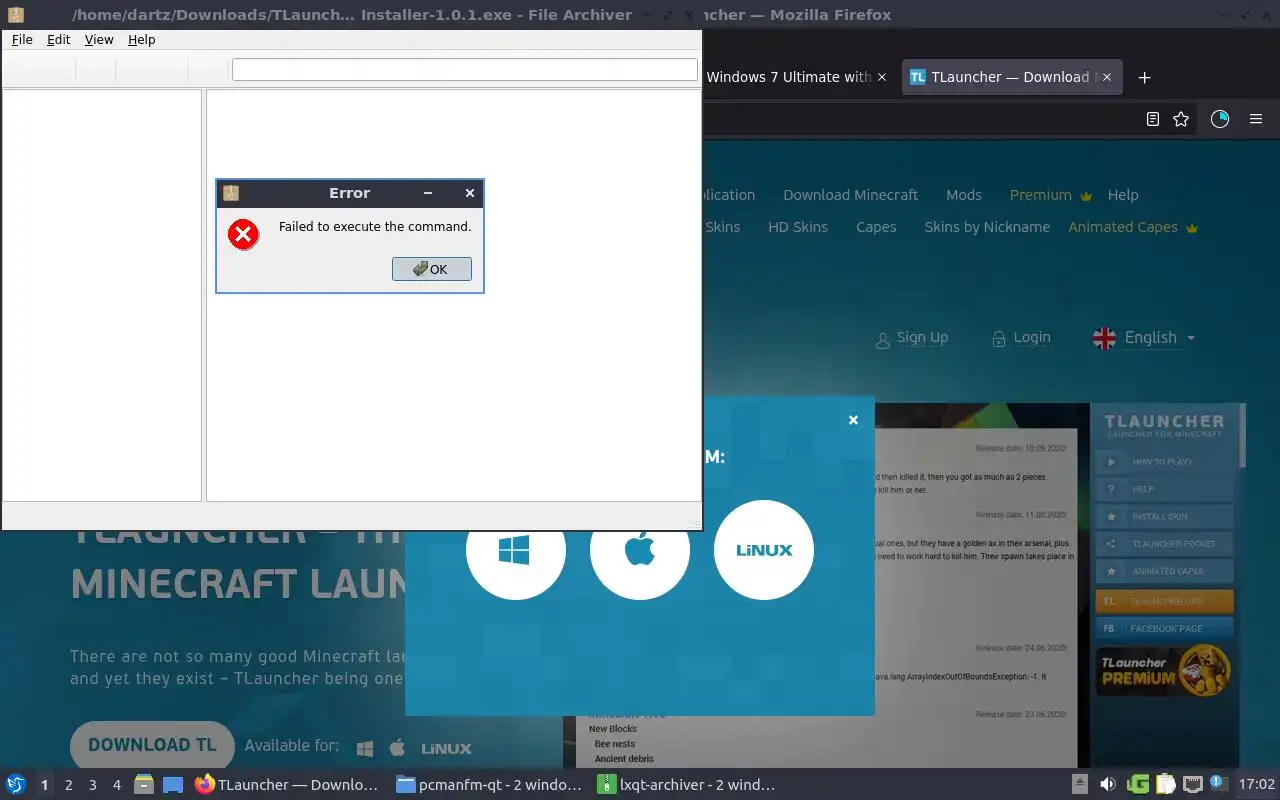This screenshot has height=800, width=1280.
Task: Click the TLauncher Premium banner
Action: point(1165,672)
